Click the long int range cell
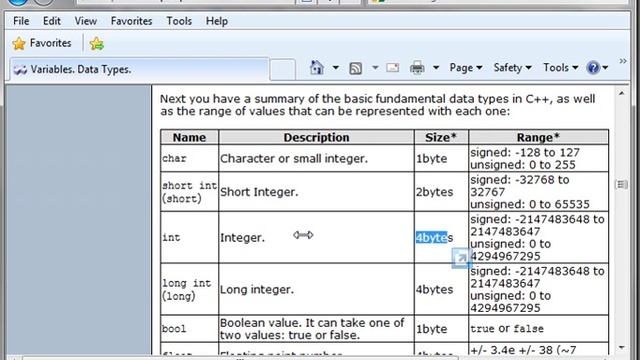The width and height of the screenshot is (640, 360). coord(538,289)
